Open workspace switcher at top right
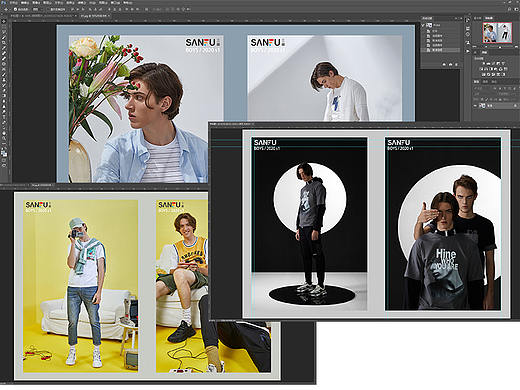 [516, 9]
